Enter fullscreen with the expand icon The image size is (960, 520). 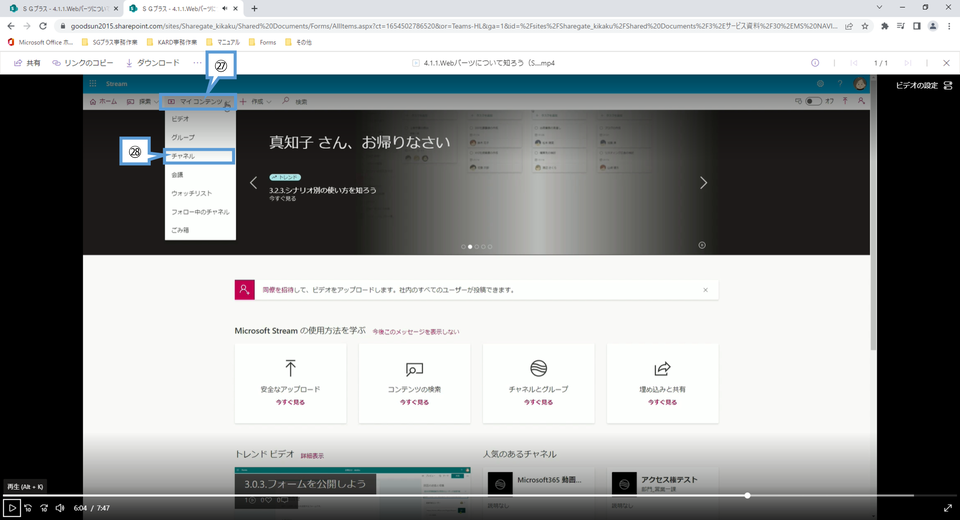click(x=948, y=508)
